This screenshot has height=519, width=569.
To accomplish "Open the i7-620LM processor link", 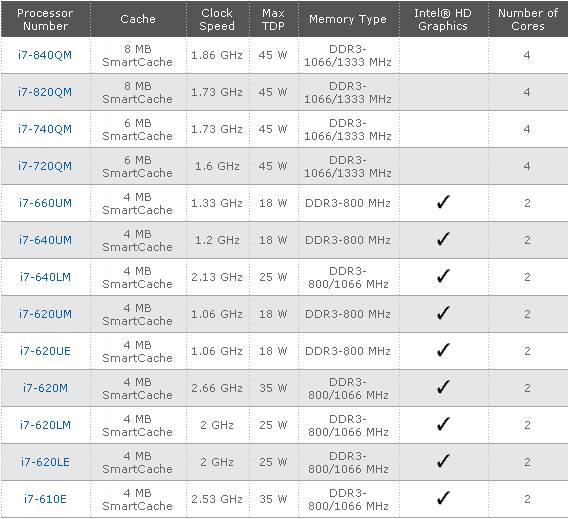I will coord(45,425).
